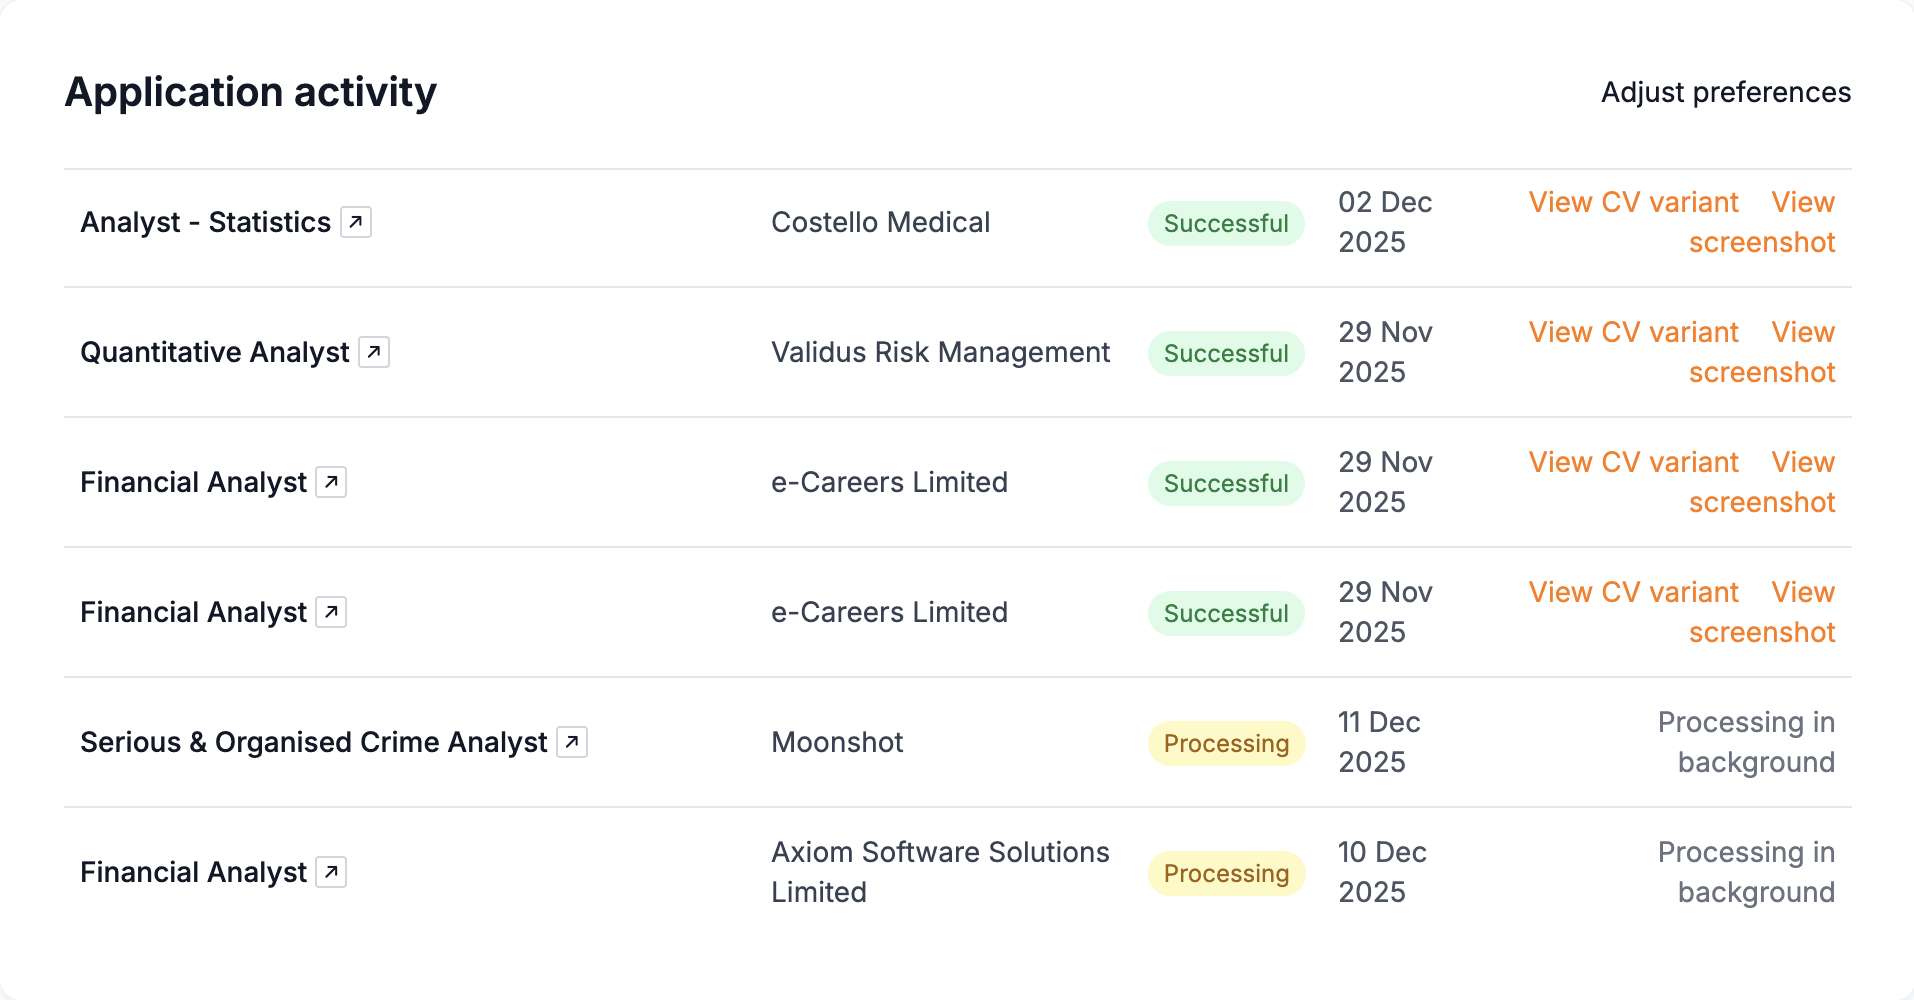Click the external link icon beside Quantitative Analyst
This screenshot has width=1914, height=1000.
coord(375,351)
